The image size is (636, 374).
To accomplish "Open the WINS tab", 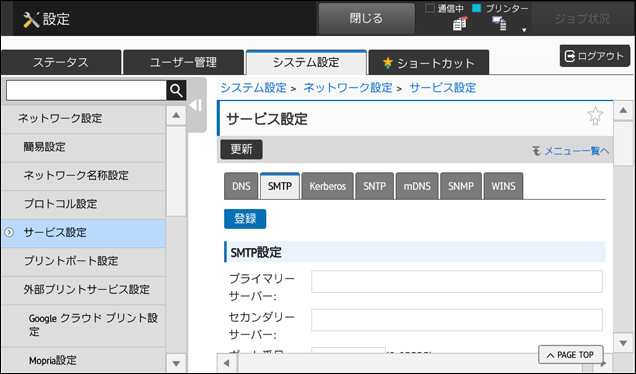I will (503, 186).
